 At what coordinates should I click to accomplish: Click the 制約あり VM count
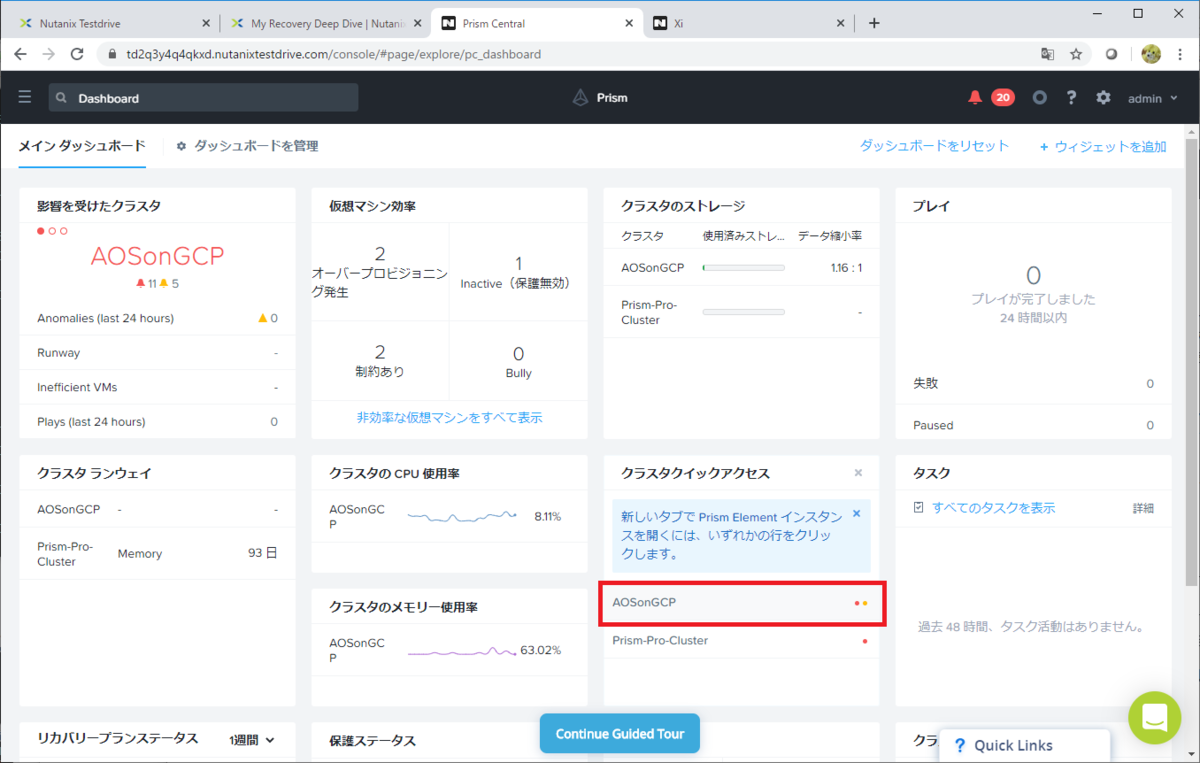pos(380,352)
